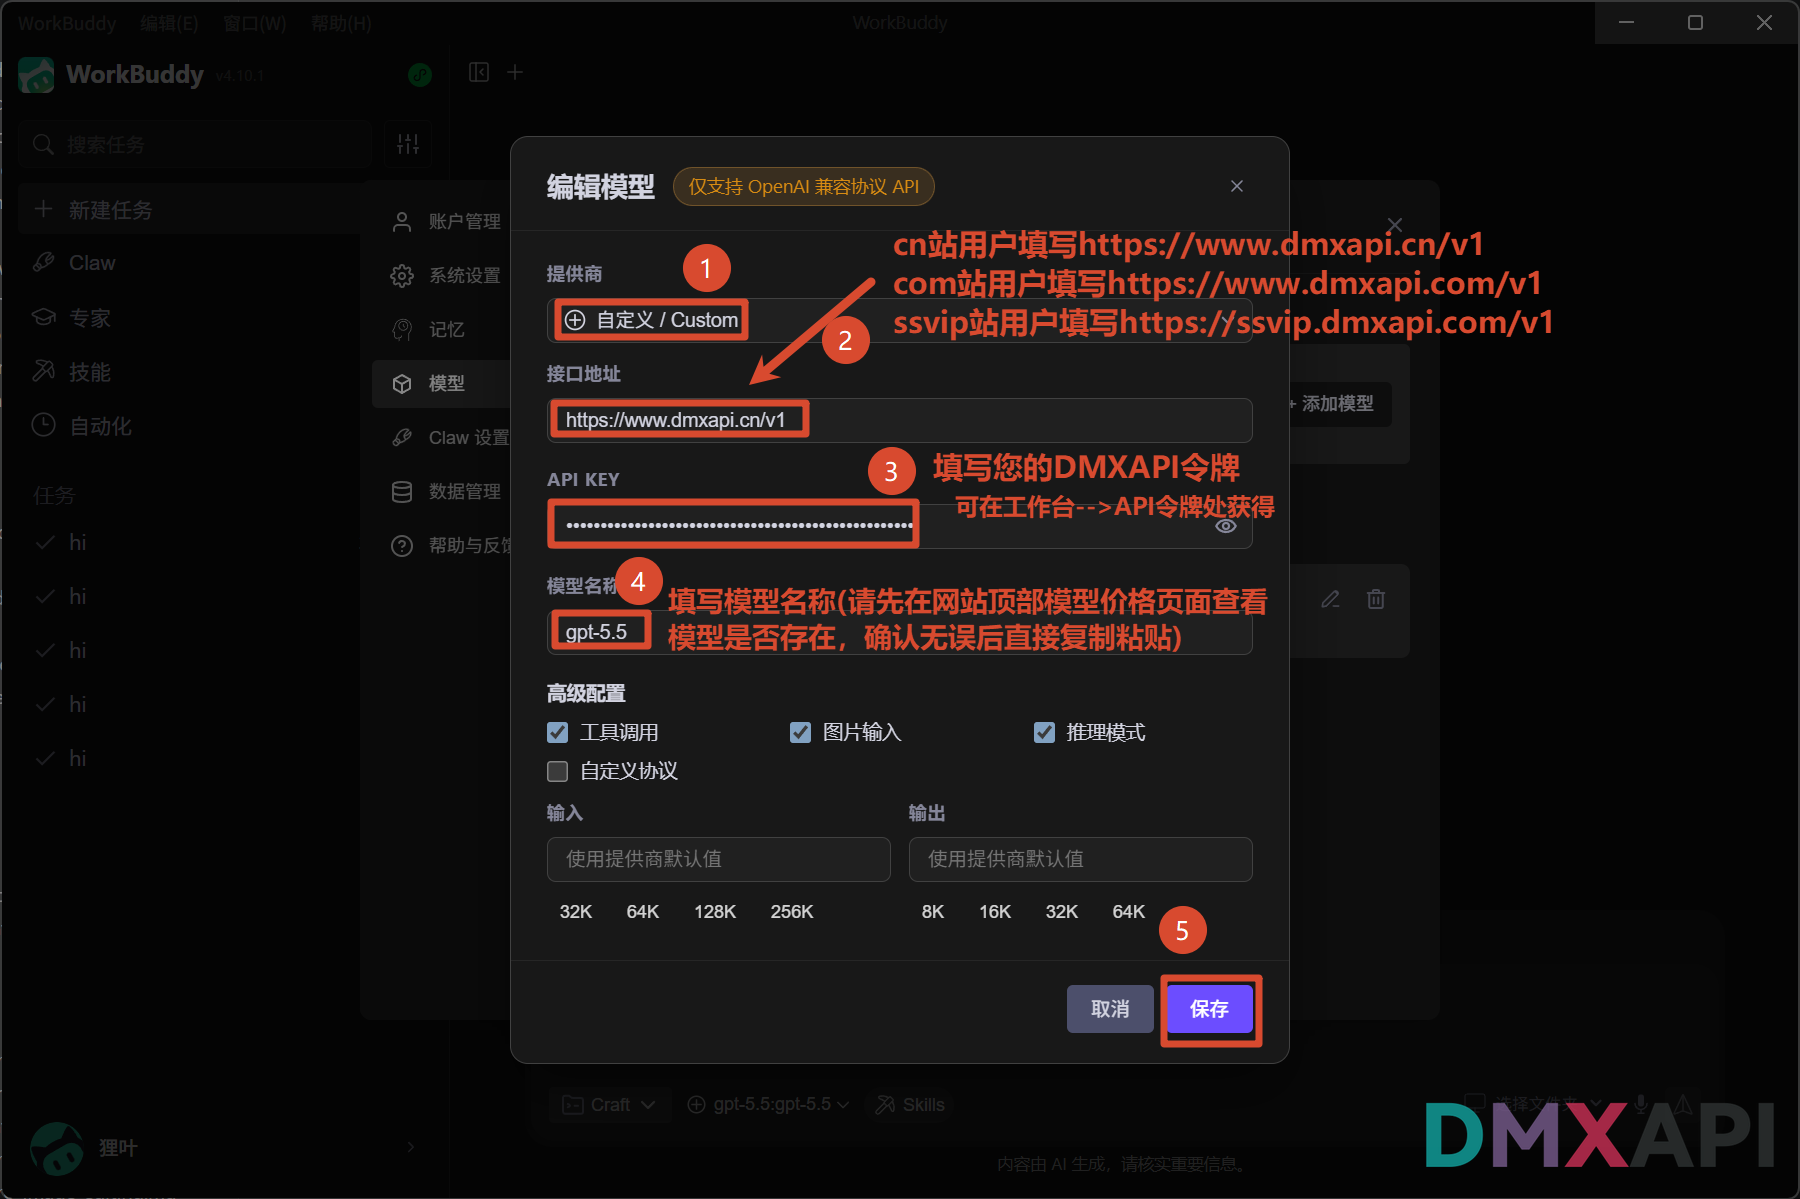
Task: Expand the 狸叶 user profile chevron
Action: 411,1147
